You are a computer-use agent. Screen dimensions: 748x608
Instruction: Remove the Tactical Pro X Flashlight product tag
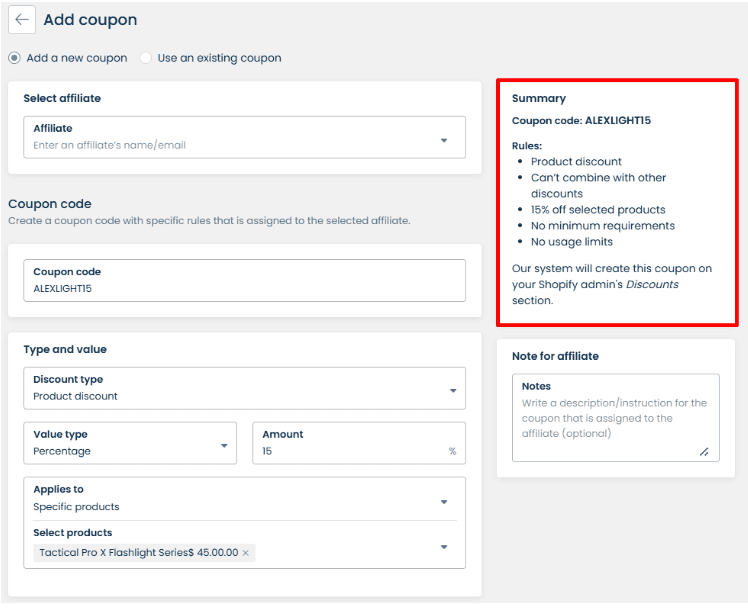(x=246, y=553)
